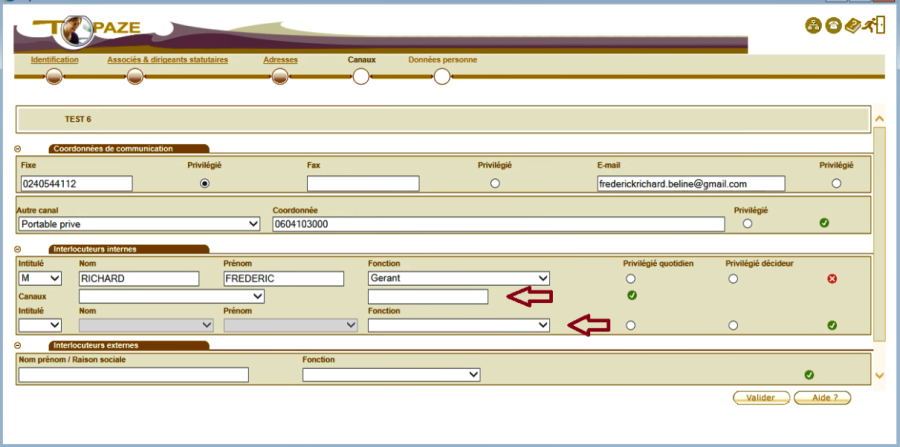Collapse the Coordonnées de communication section
This screenshot has height=447, width=900.
pos(18,149)
